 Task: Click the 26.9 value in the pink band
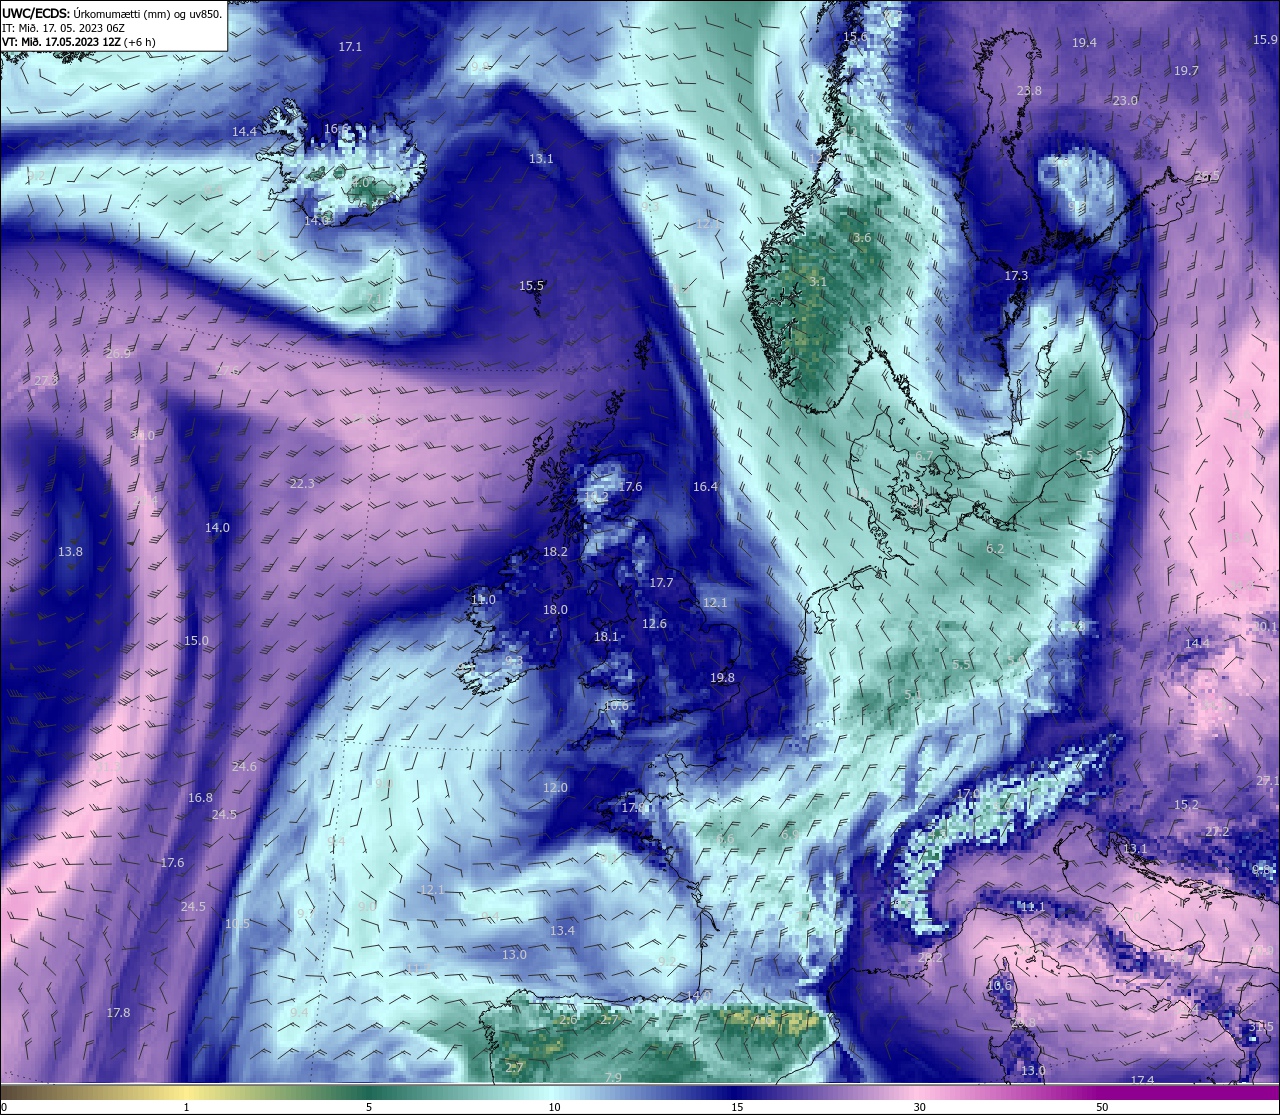[x=118, y=354]
